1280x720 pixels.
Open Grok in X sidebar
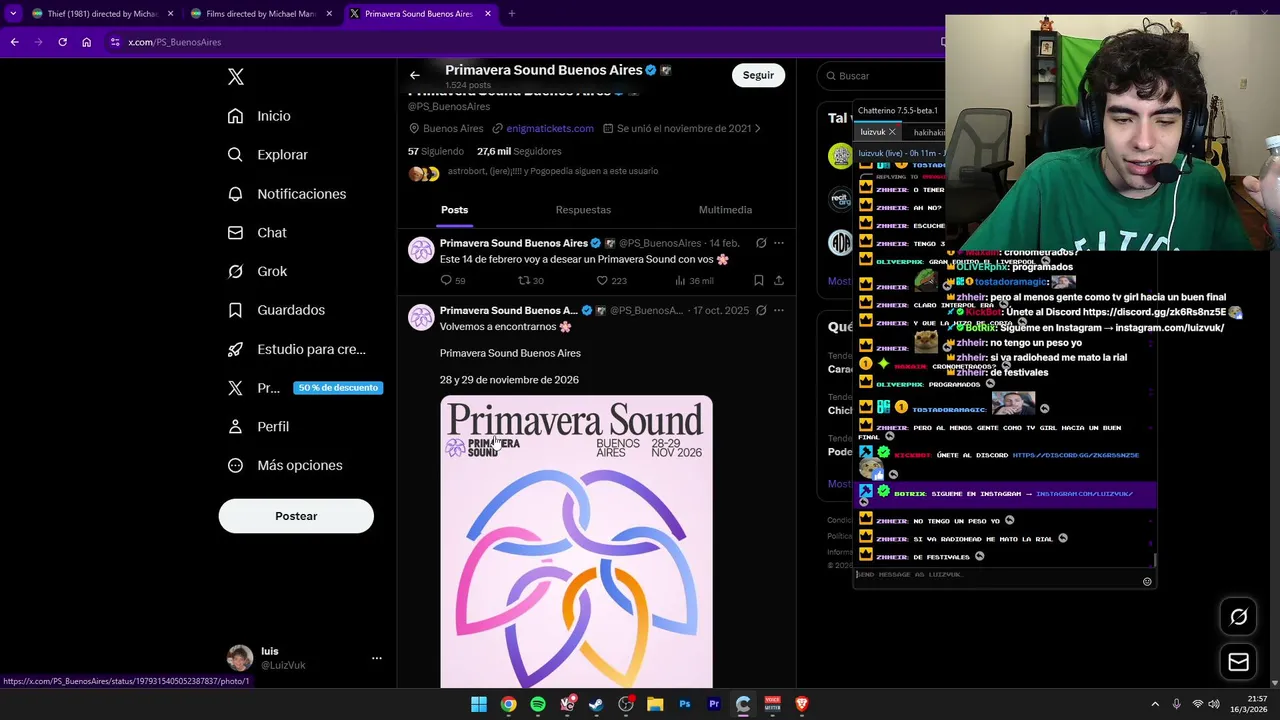[x=257, y=271]
